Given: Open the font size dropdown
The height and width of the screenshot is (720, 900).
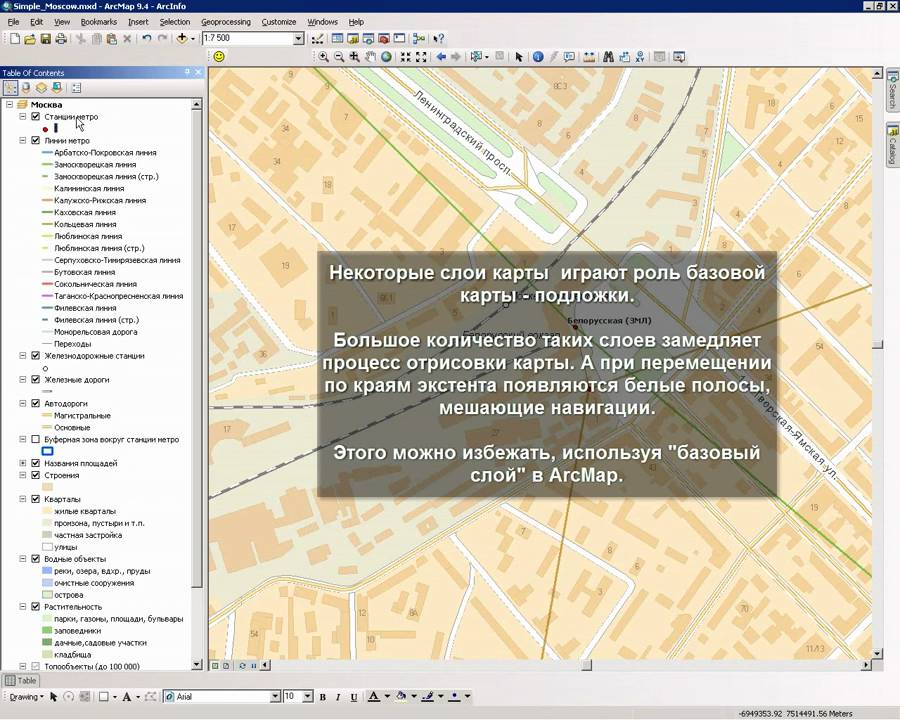Looking at the screenshot, I should point(308,696).
